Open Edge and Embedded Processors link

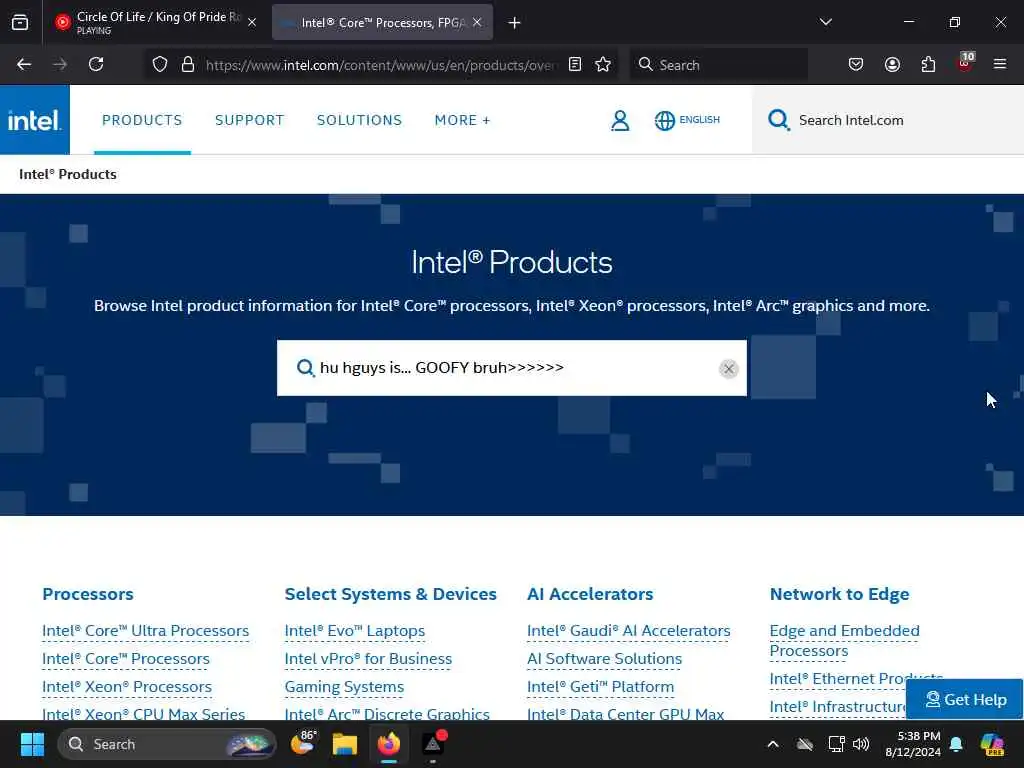(x=844, y=641)
